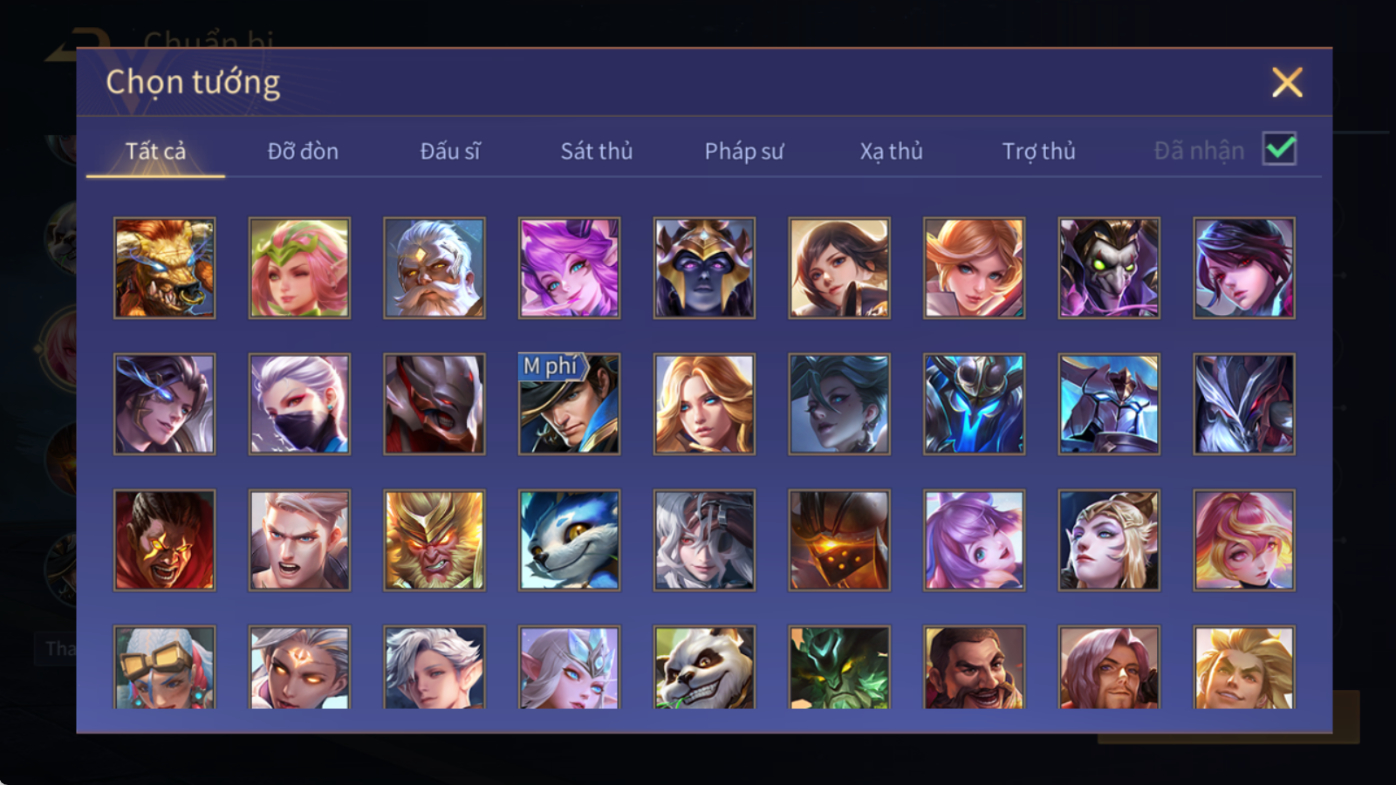
Task: Select the hero with goggles on head
Action: point(164,667)
